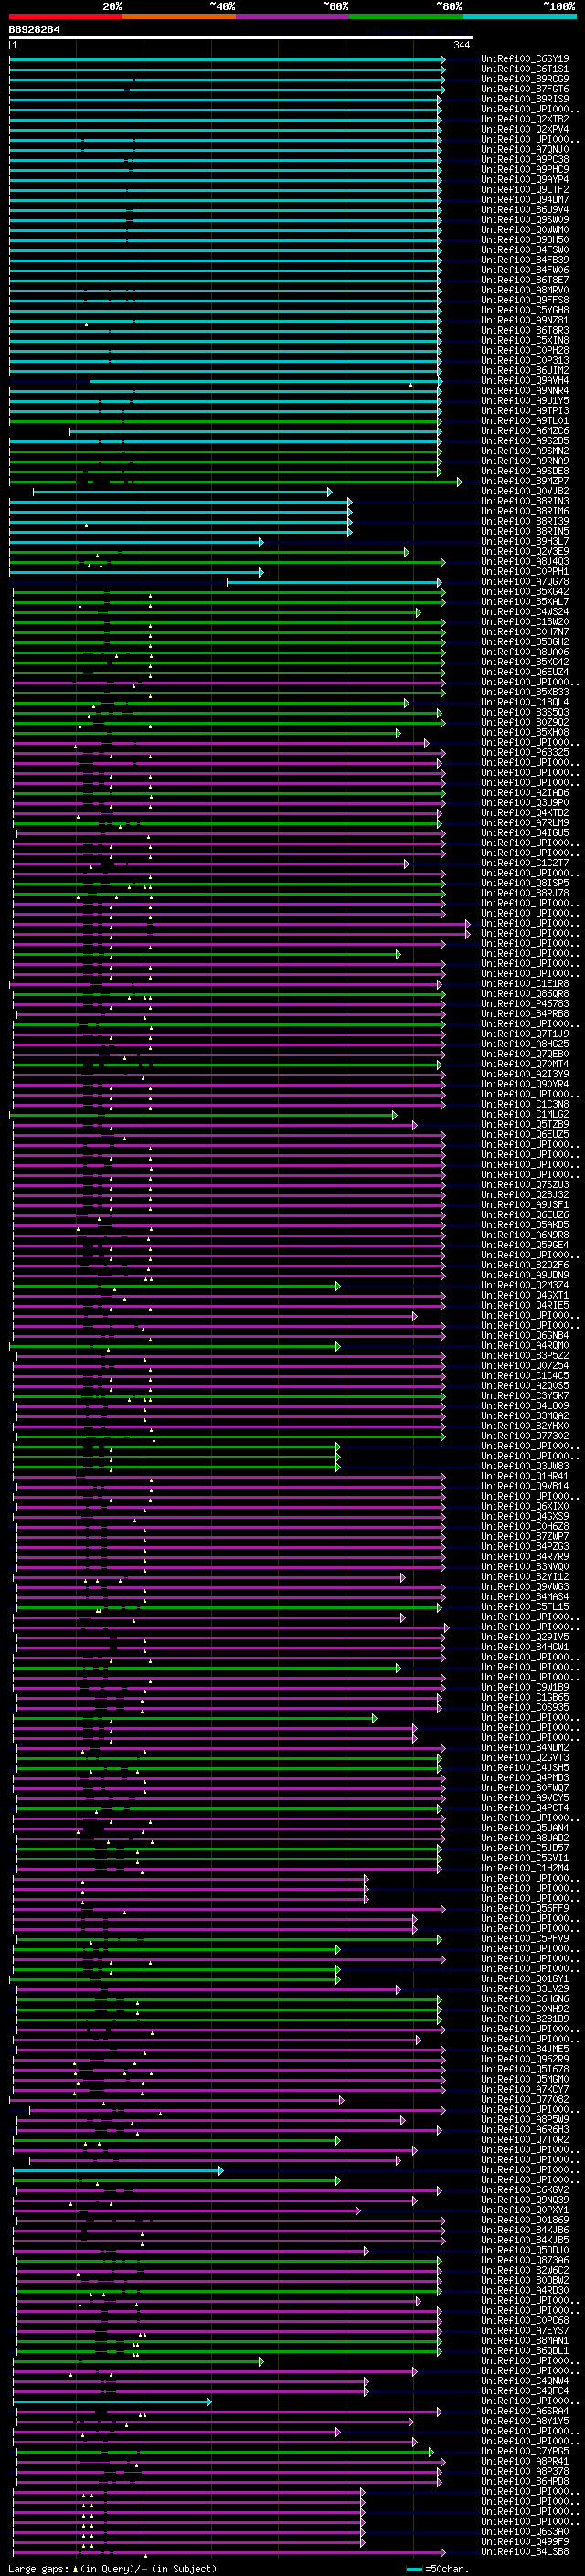Select label UniRef100_A7QG78
Viewport: 585px width, 2576px height.
tap(525, 581)
